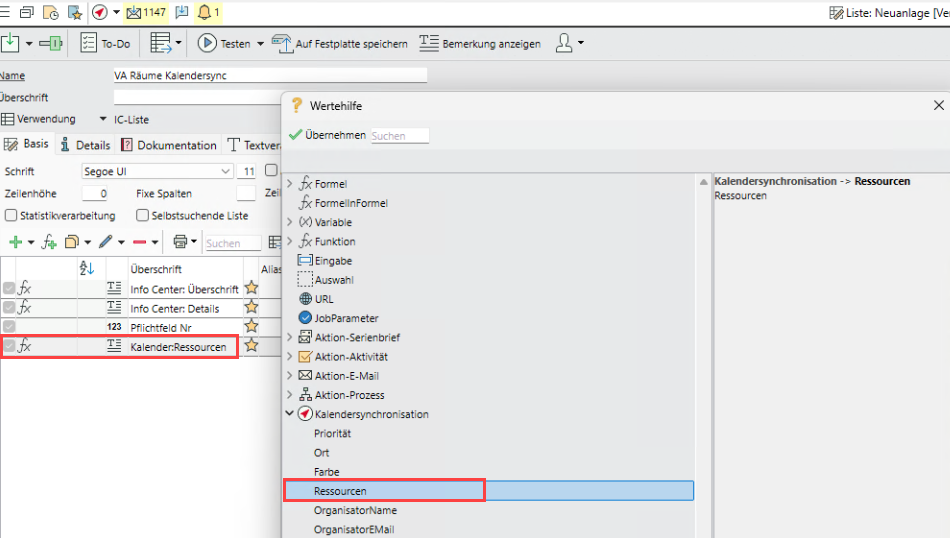The height and width of the screenshot is (538, 950).
Task: Click the red minus remove icon
Action: 140,242
